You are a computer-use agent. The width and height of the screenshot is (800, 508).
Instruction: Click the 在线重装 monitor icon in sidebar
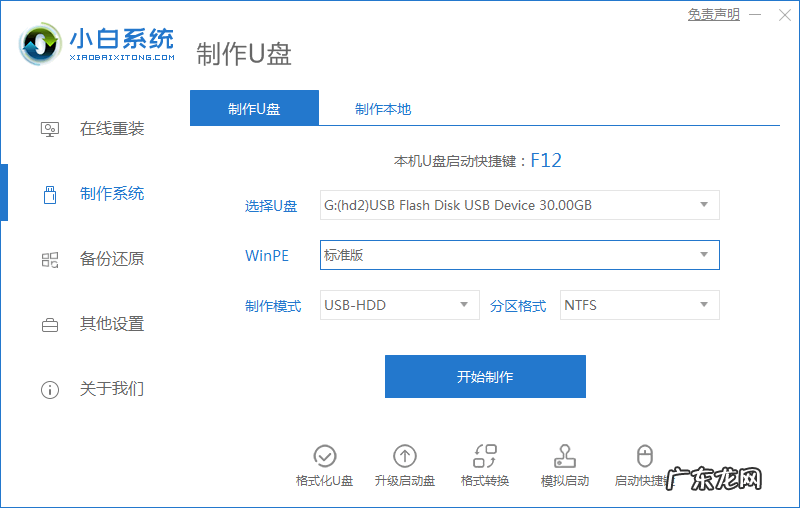coord(50,129)
